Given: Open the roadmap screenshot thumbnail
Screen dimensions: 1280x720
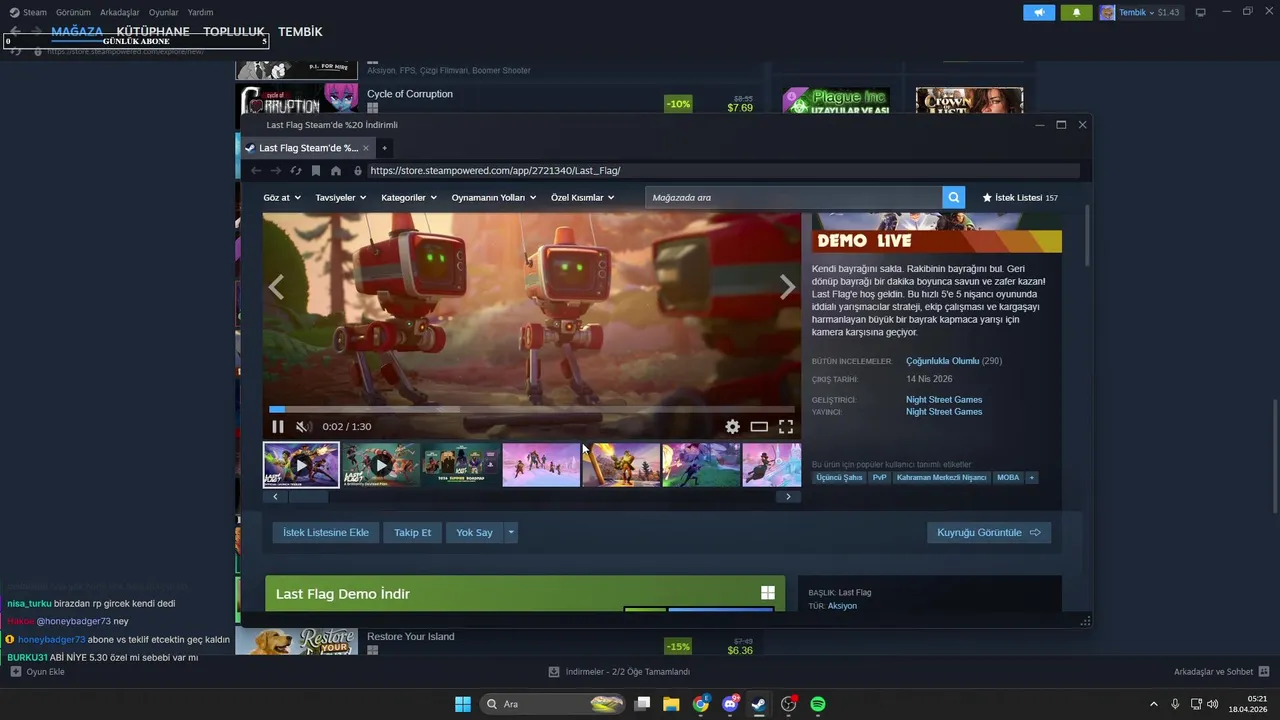Looking at the screenshot, I should tap(461, 465).
